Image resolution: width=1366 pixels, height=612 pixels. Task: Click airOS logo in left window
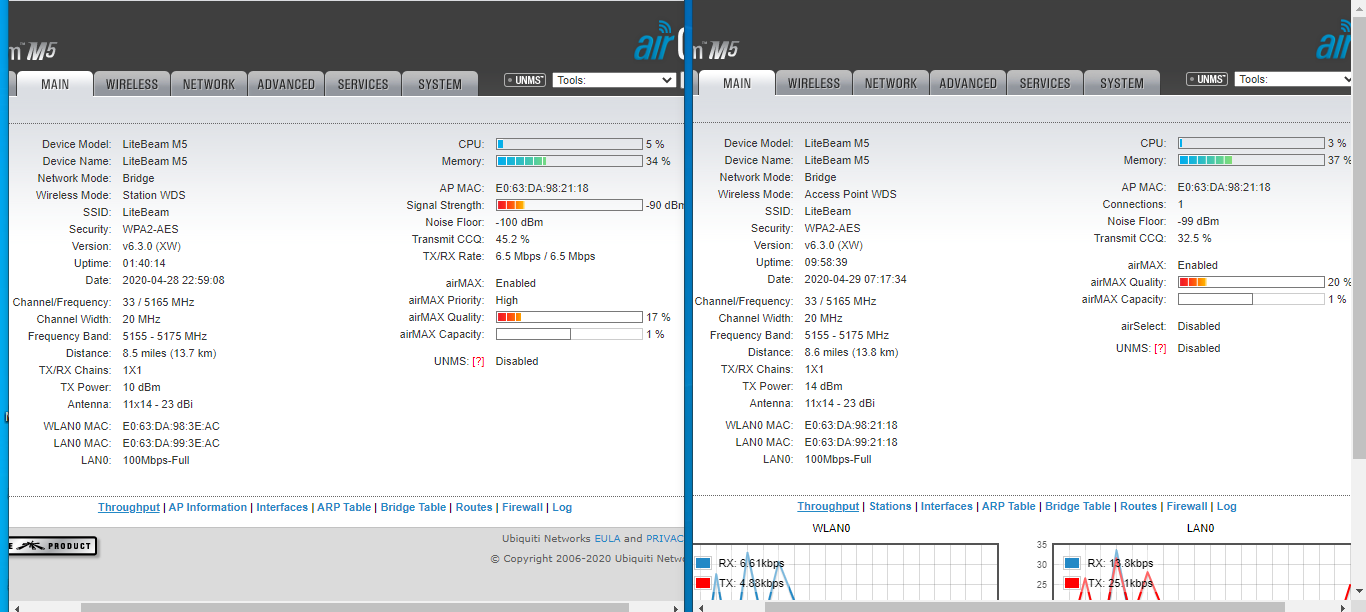658,44
